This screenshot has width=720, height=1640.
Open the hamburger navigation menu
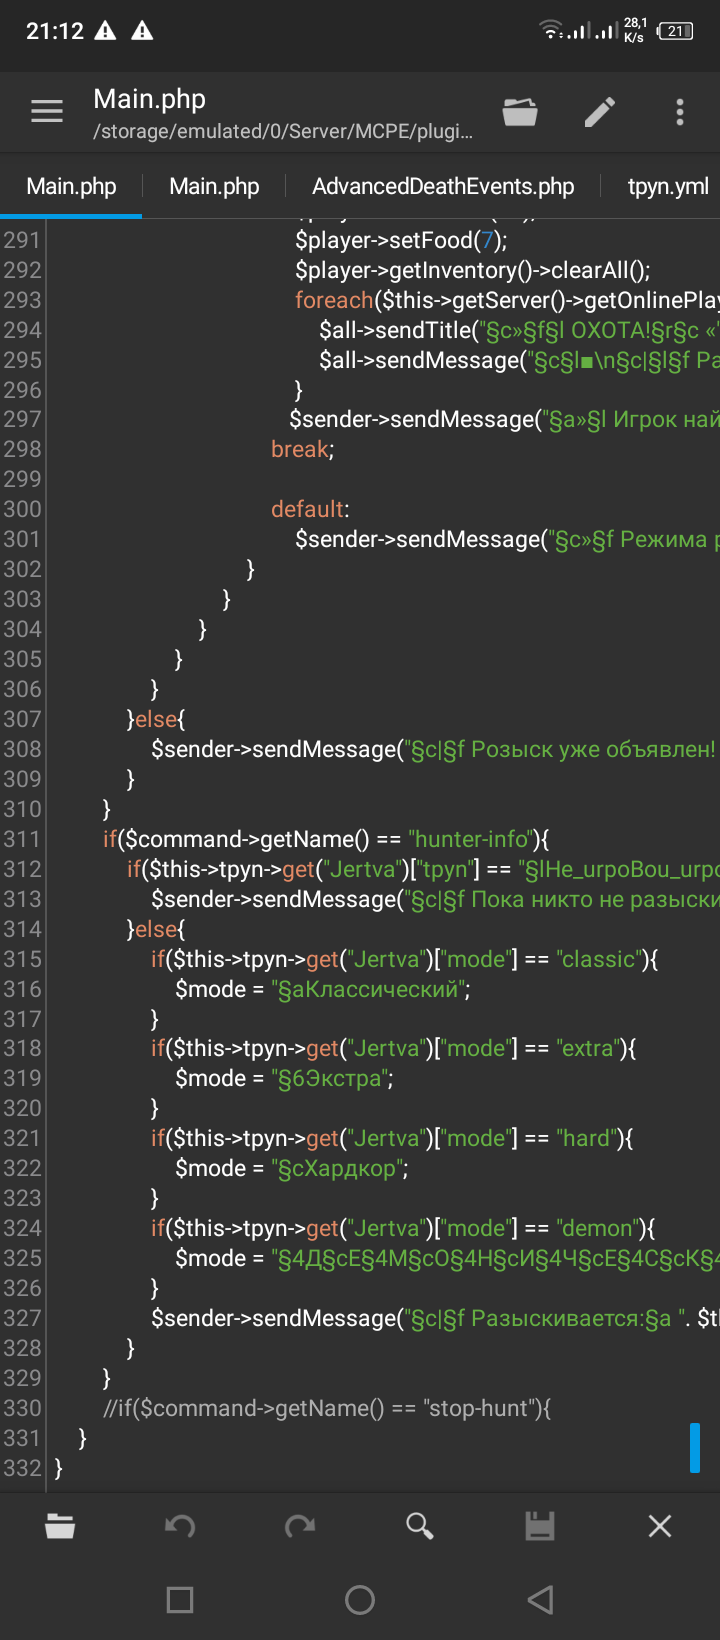pos(47,112)
